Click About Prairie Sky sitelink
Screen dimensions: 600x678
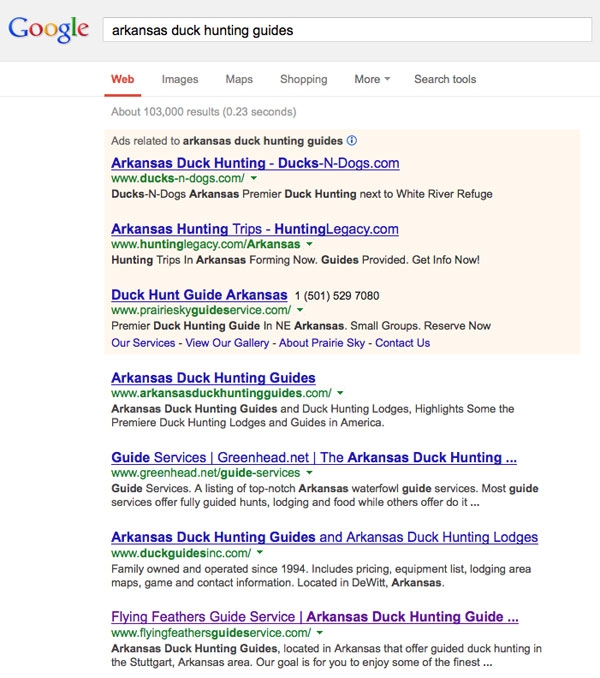[x=322, y=343]
